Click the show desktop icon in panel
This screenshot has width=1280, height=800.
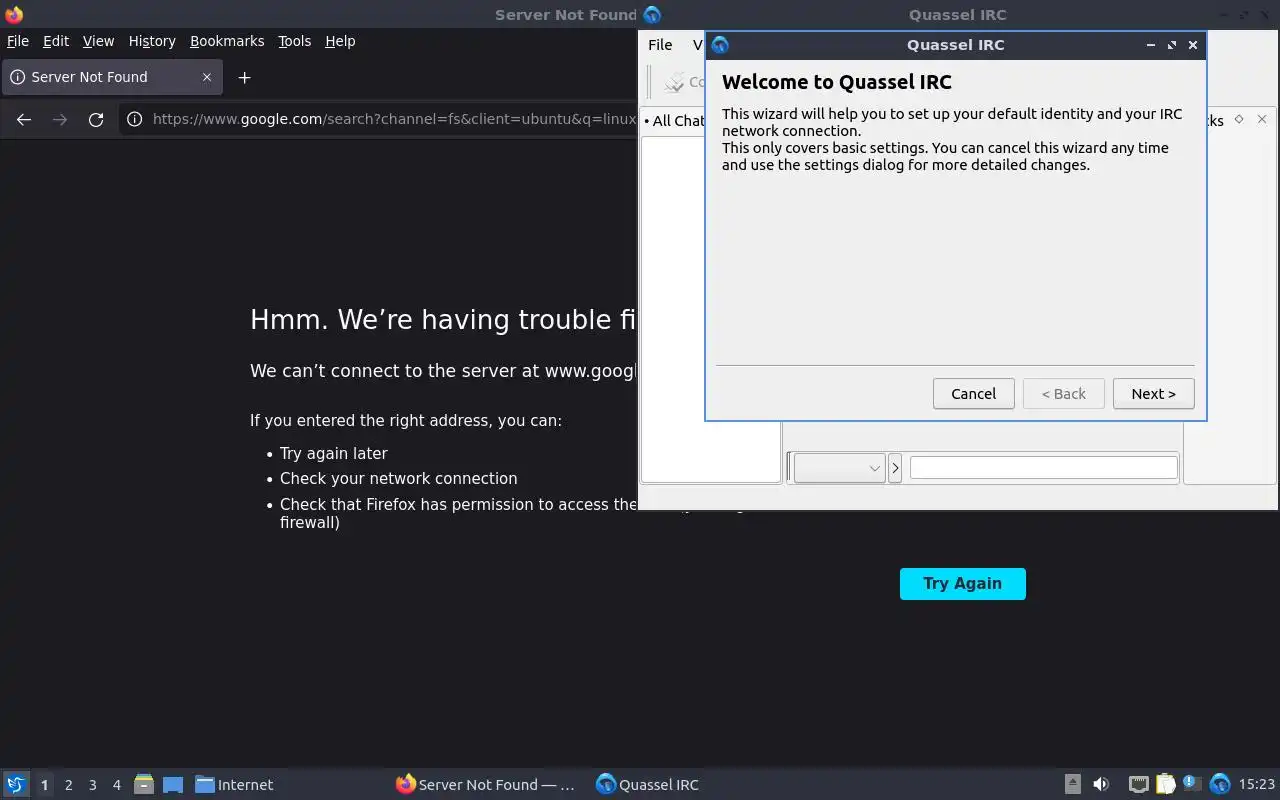click(173, 785)
